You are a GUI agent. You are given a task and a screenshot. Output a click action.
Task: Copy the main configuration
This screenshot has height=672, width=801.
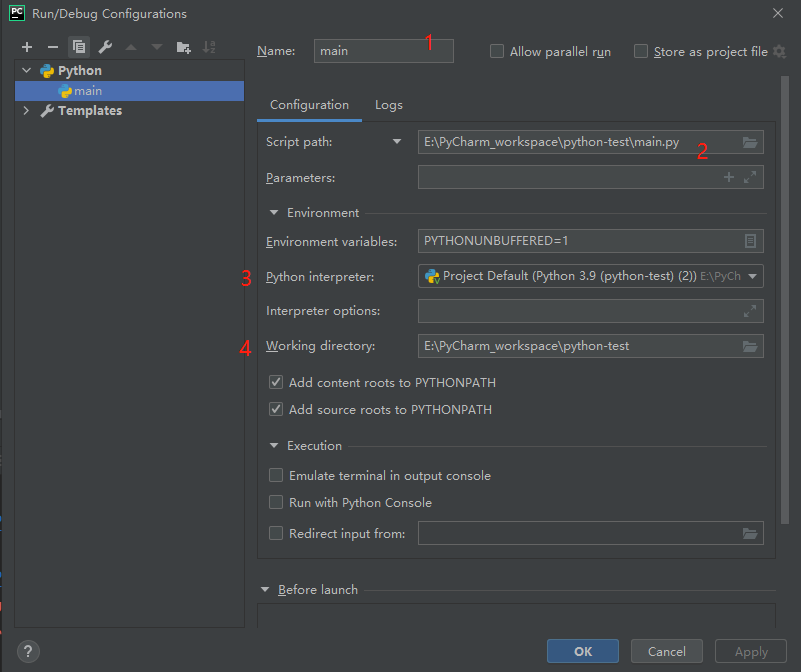pos(78,46)
